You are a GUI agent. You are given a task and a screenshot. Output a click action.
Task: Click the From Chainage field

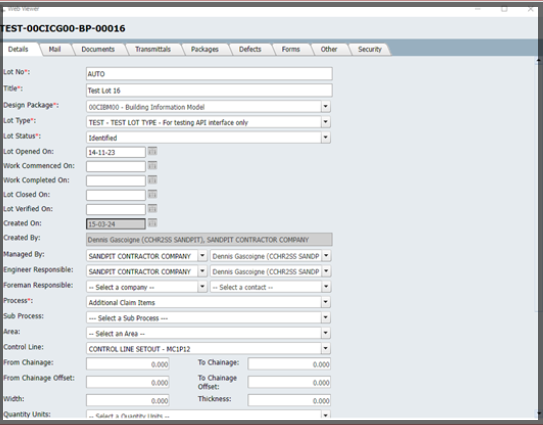coord(128,364)
